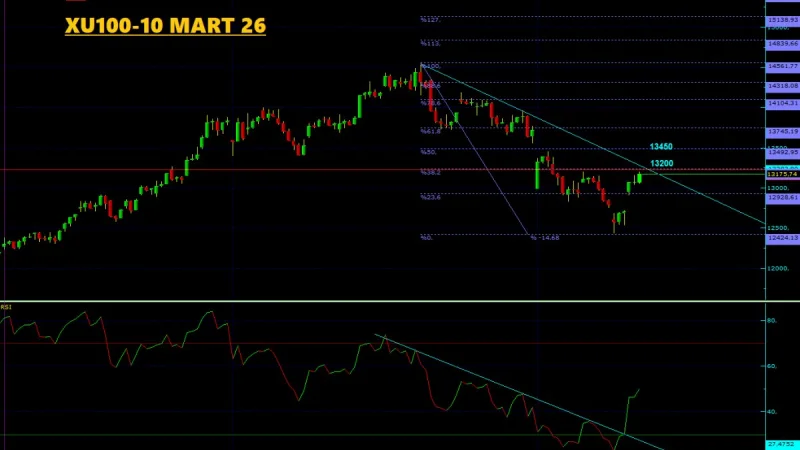800x450 pixels.
Task: Select the 12928.61 price label
Action: coord(783,197)
